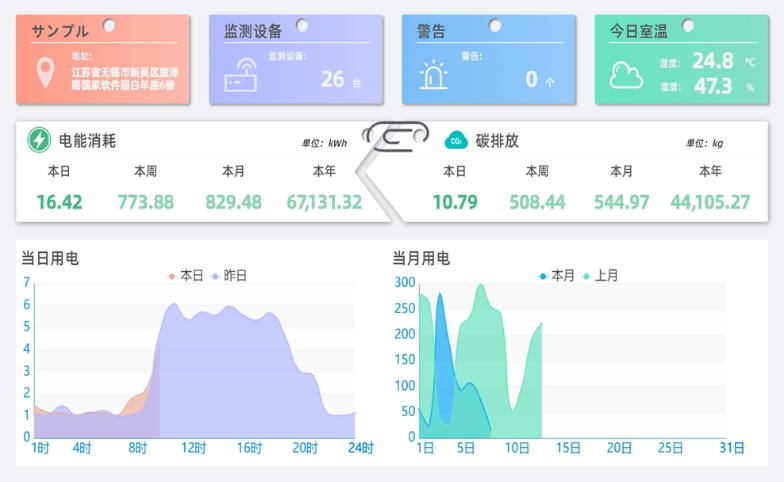This screenshot has width=784, height=482.
Task: Open the 警告 card
Action: point(489,60)
